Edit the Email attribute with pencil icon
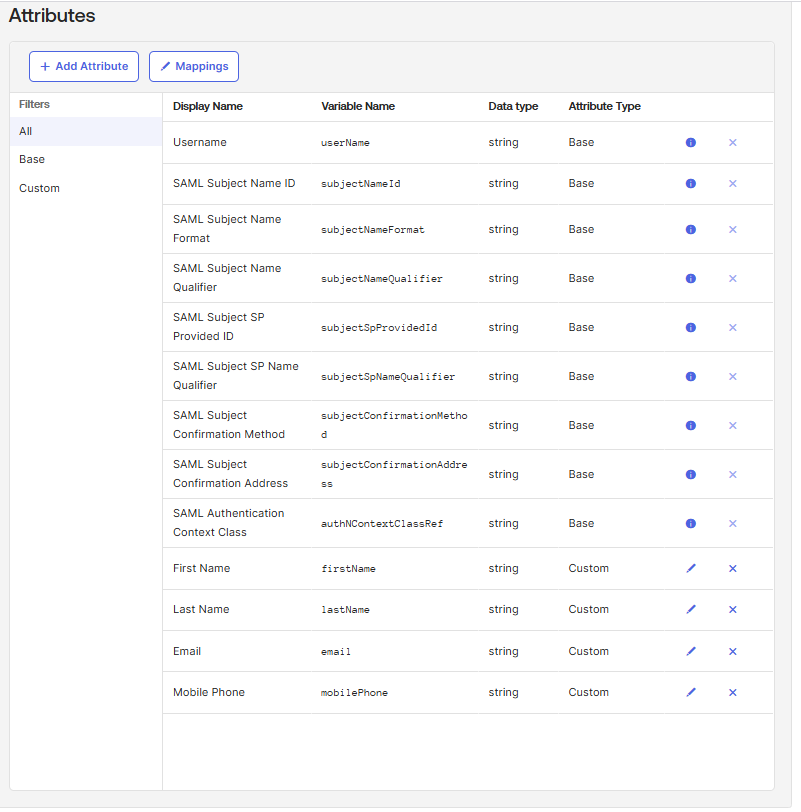The image size is (801, 812). [691, 651]
